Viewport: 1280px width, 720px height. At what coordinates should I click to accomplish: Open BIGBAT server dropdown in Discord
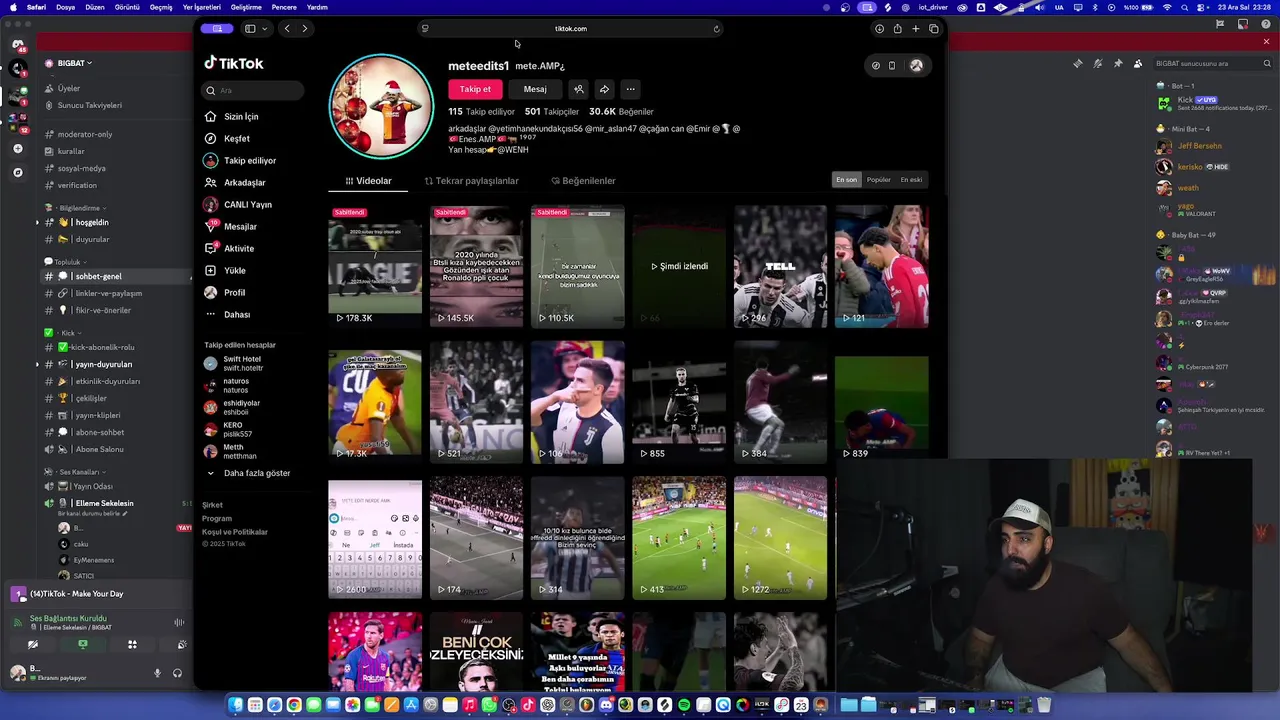coord(75,63)
